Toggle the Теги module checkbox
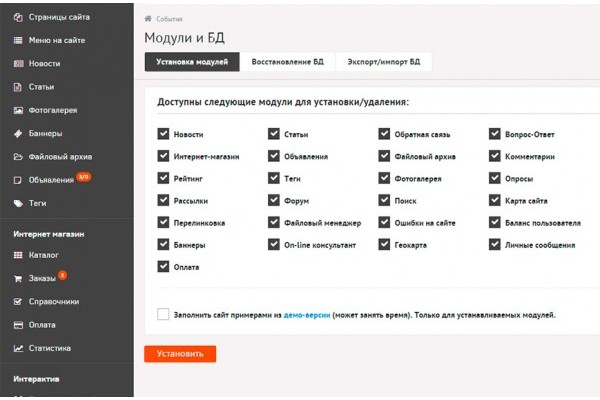Image resolution: width=600 pixels, height=400 pixels. coord(274,178)
